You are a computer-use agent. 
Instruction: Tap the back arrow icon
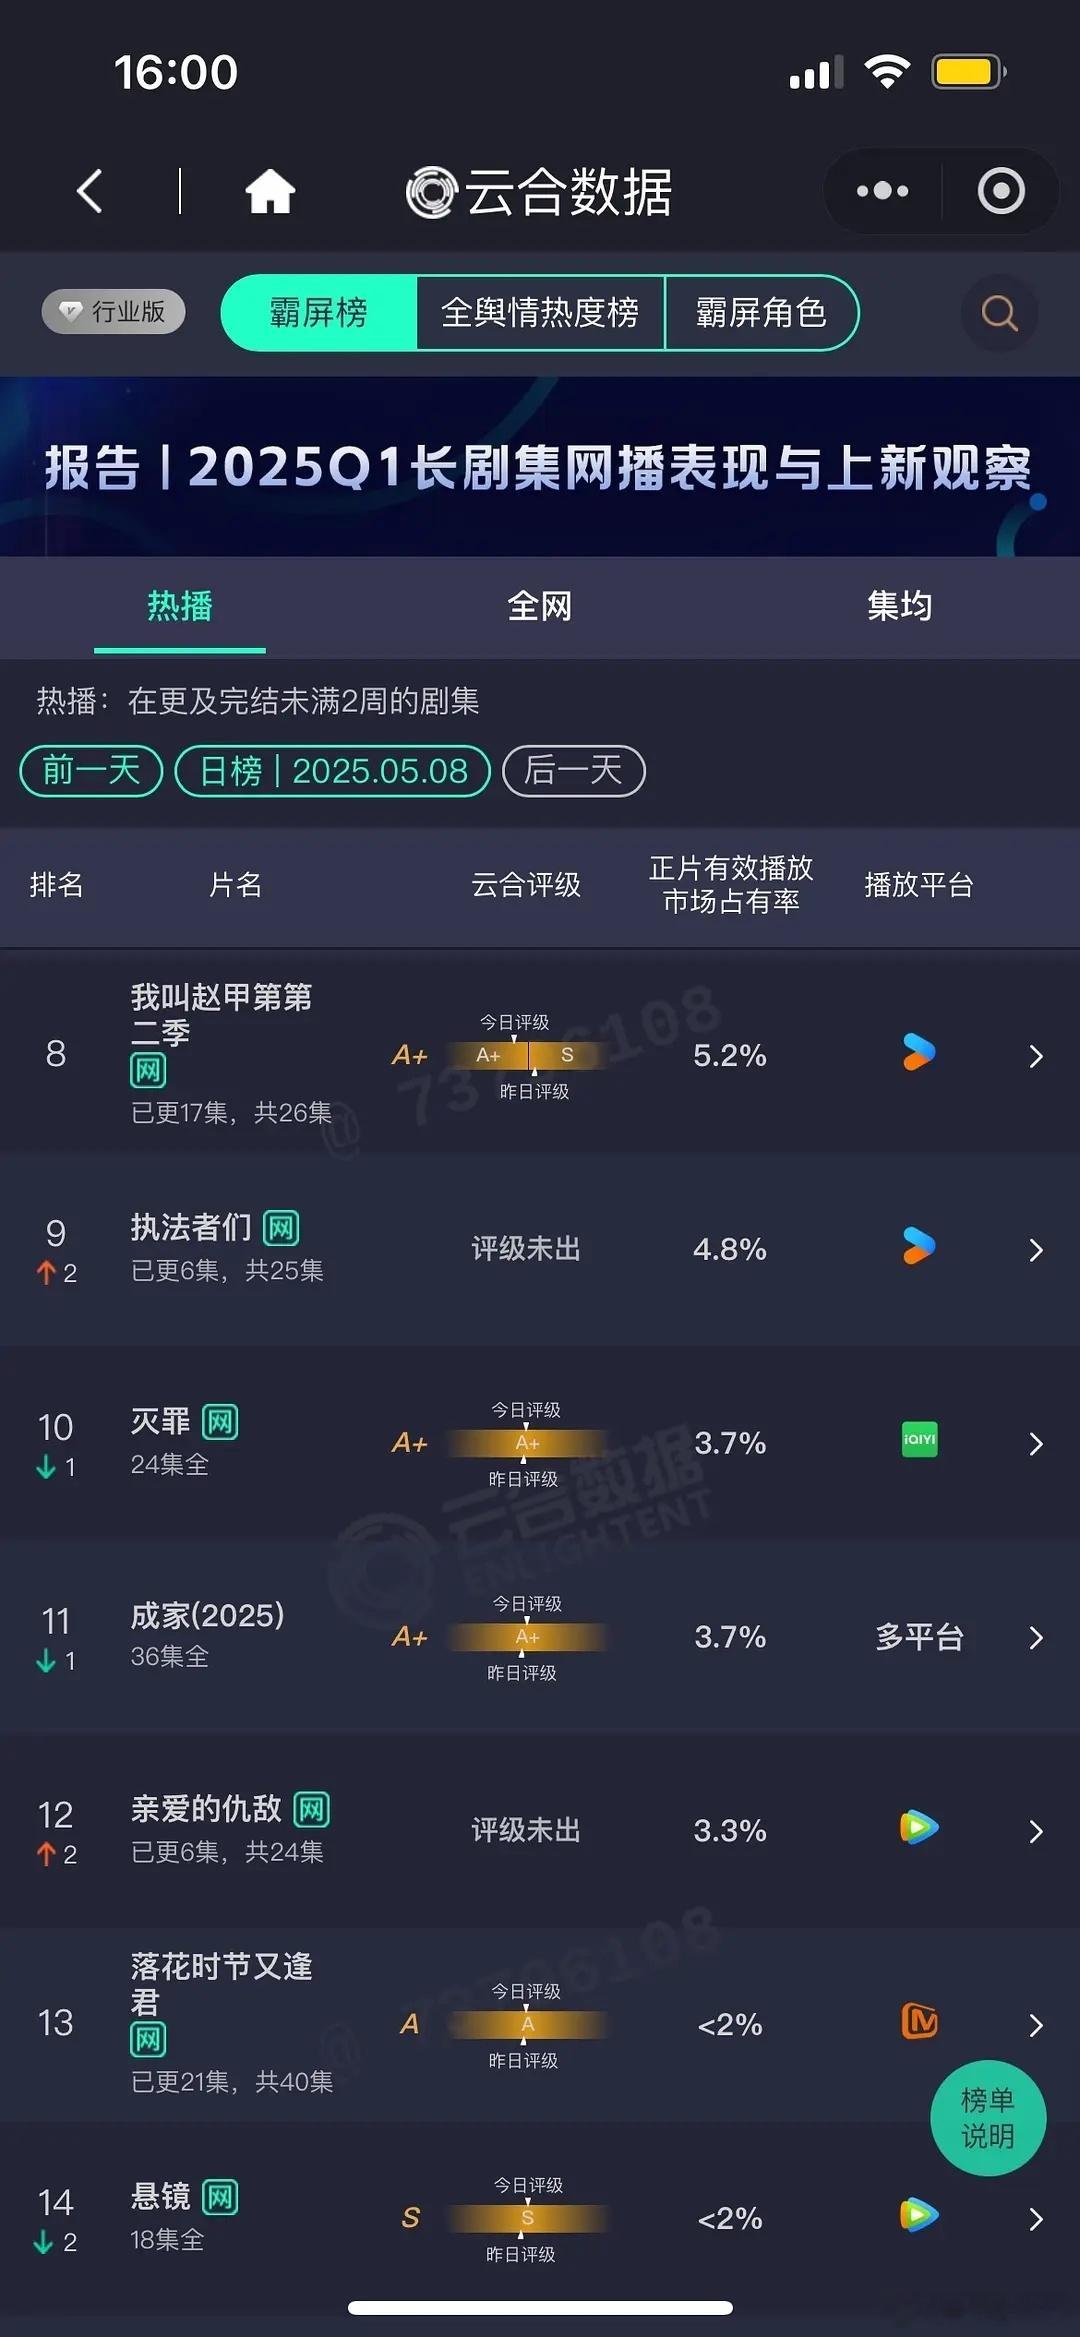tap(90, 191)
